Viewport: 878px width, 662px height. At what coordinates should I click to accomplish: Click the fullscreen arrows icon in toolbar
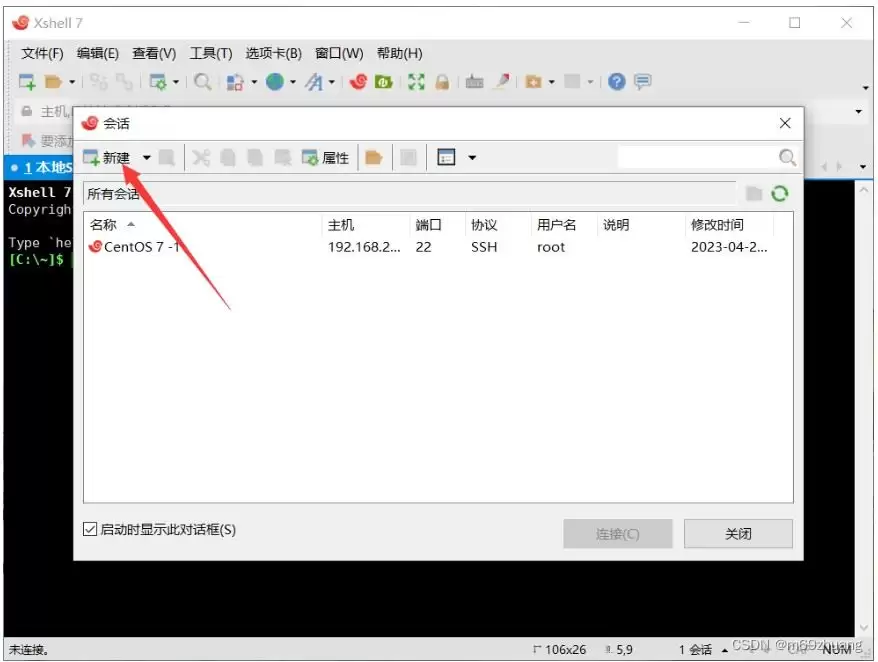(416, 82)
